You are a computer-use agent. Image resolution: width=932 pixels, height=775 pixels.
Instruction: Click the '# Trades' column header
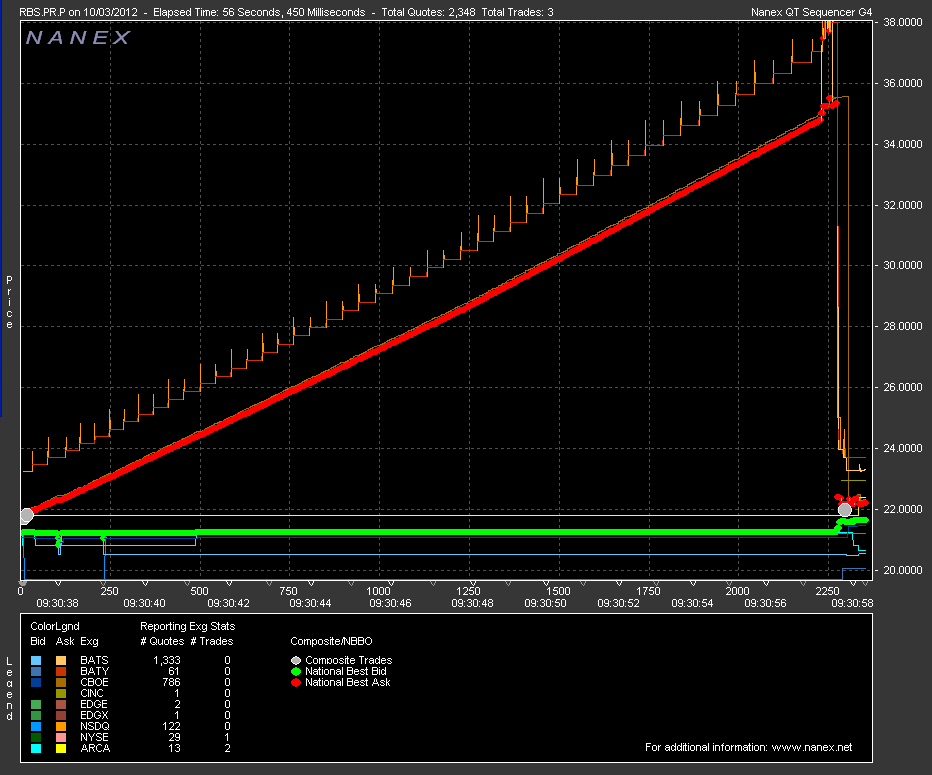212,641
